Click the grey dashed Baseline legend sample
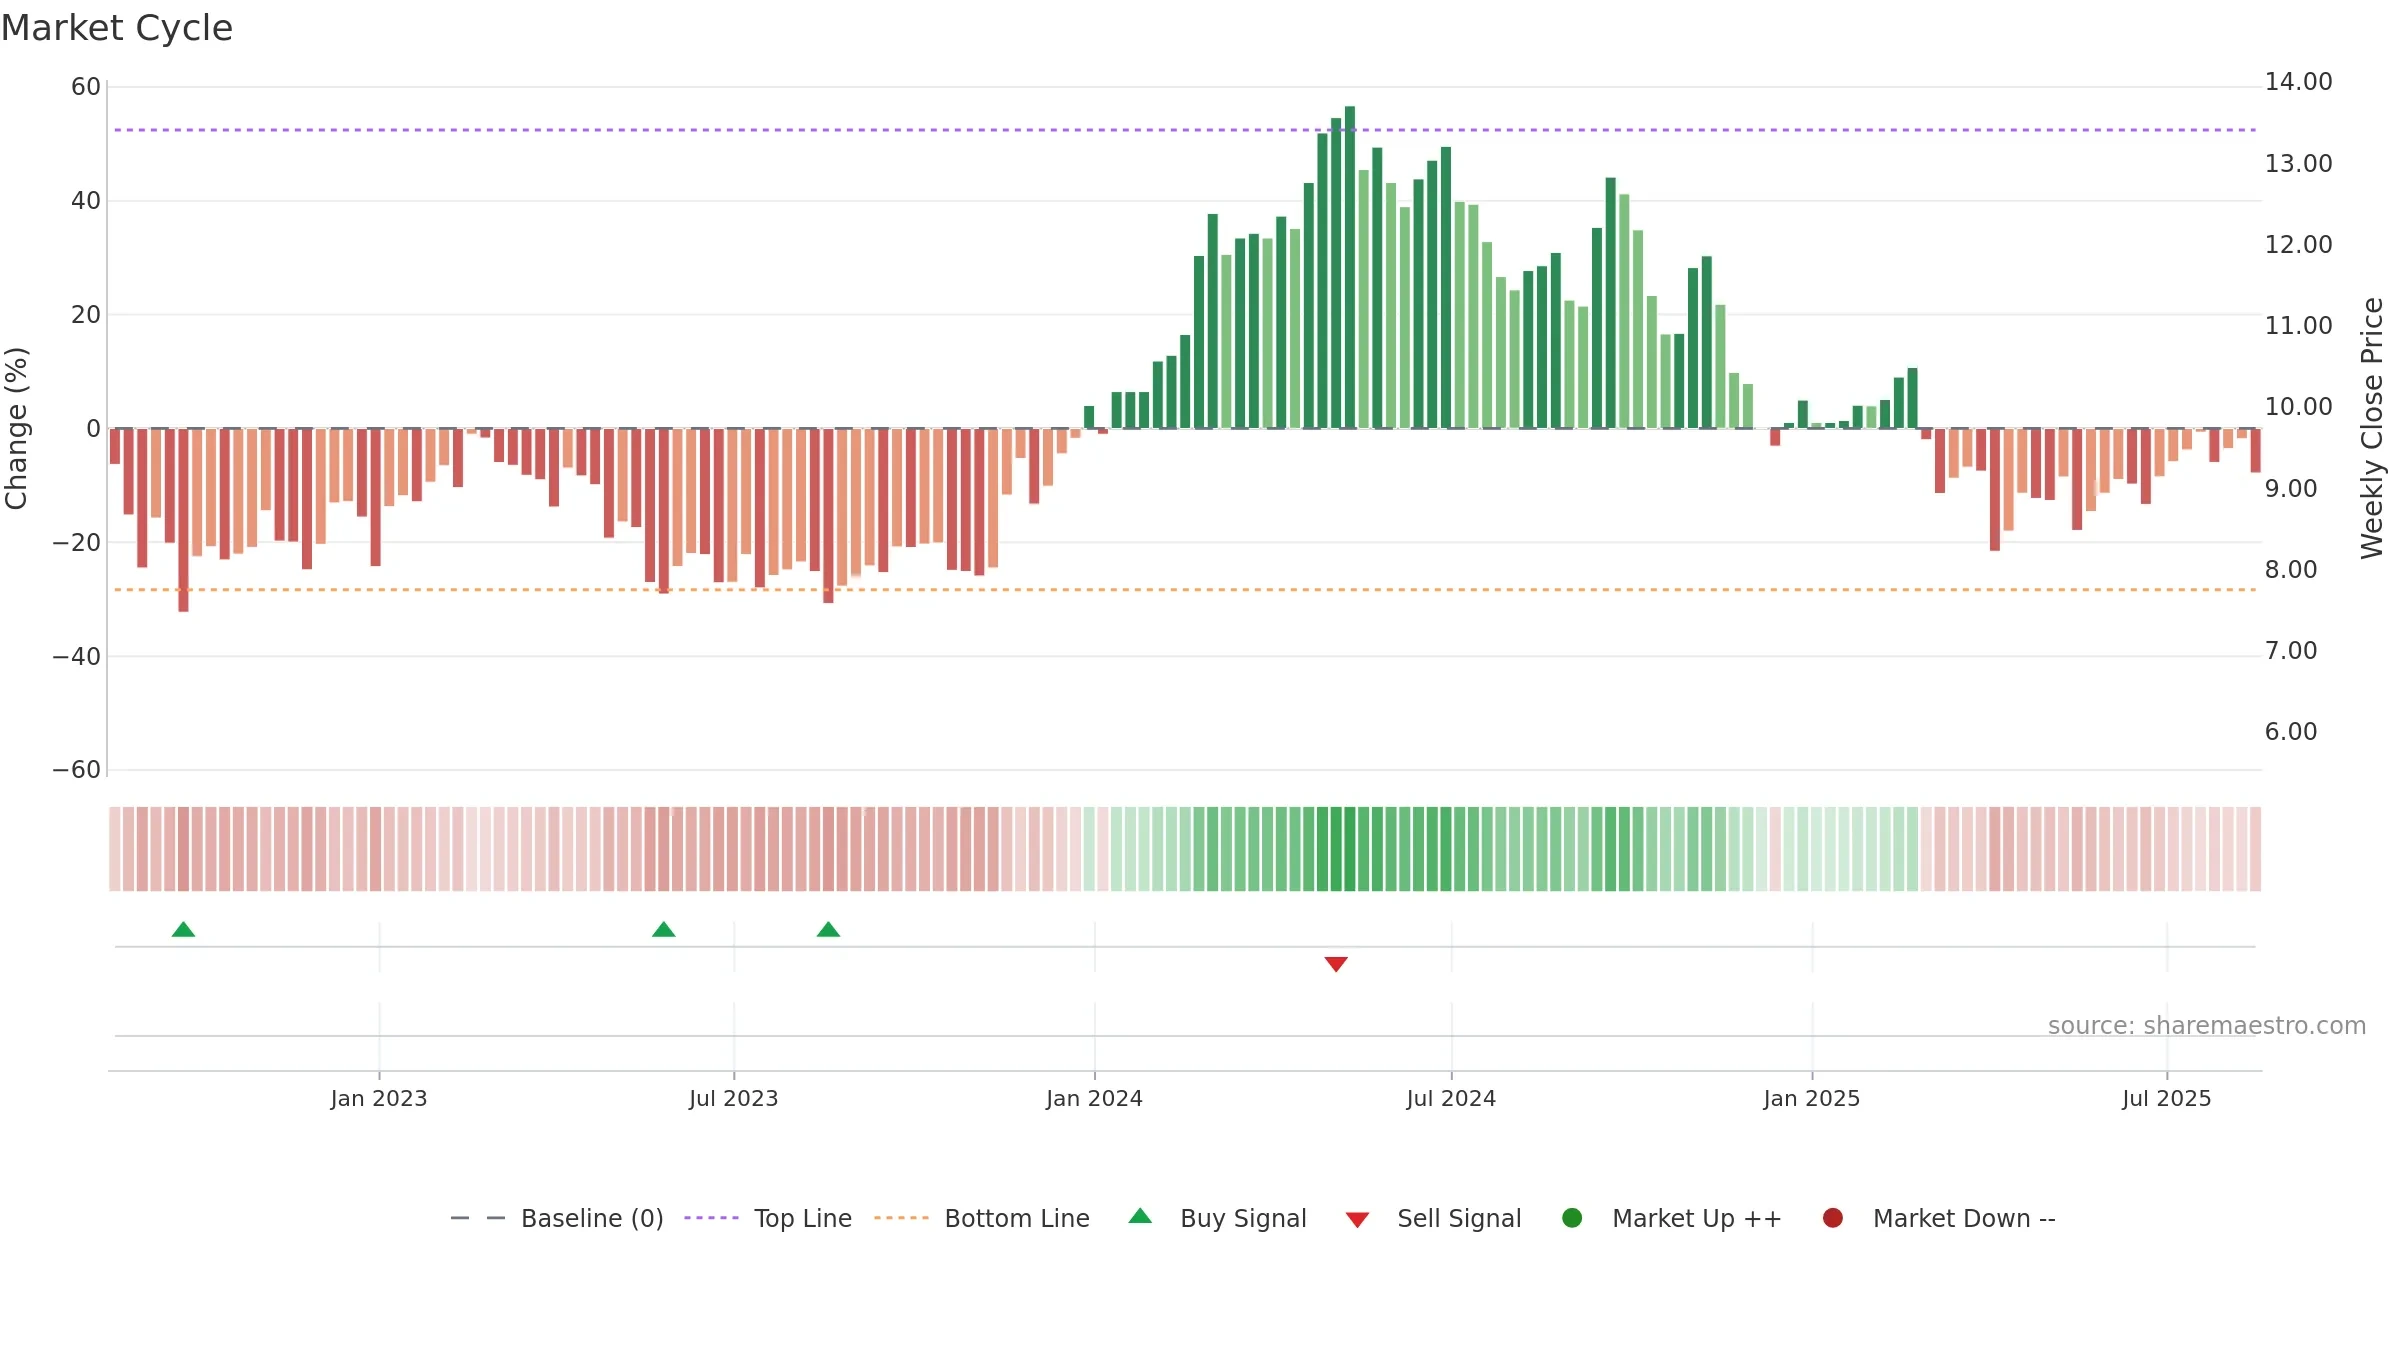 [478, 1218]
